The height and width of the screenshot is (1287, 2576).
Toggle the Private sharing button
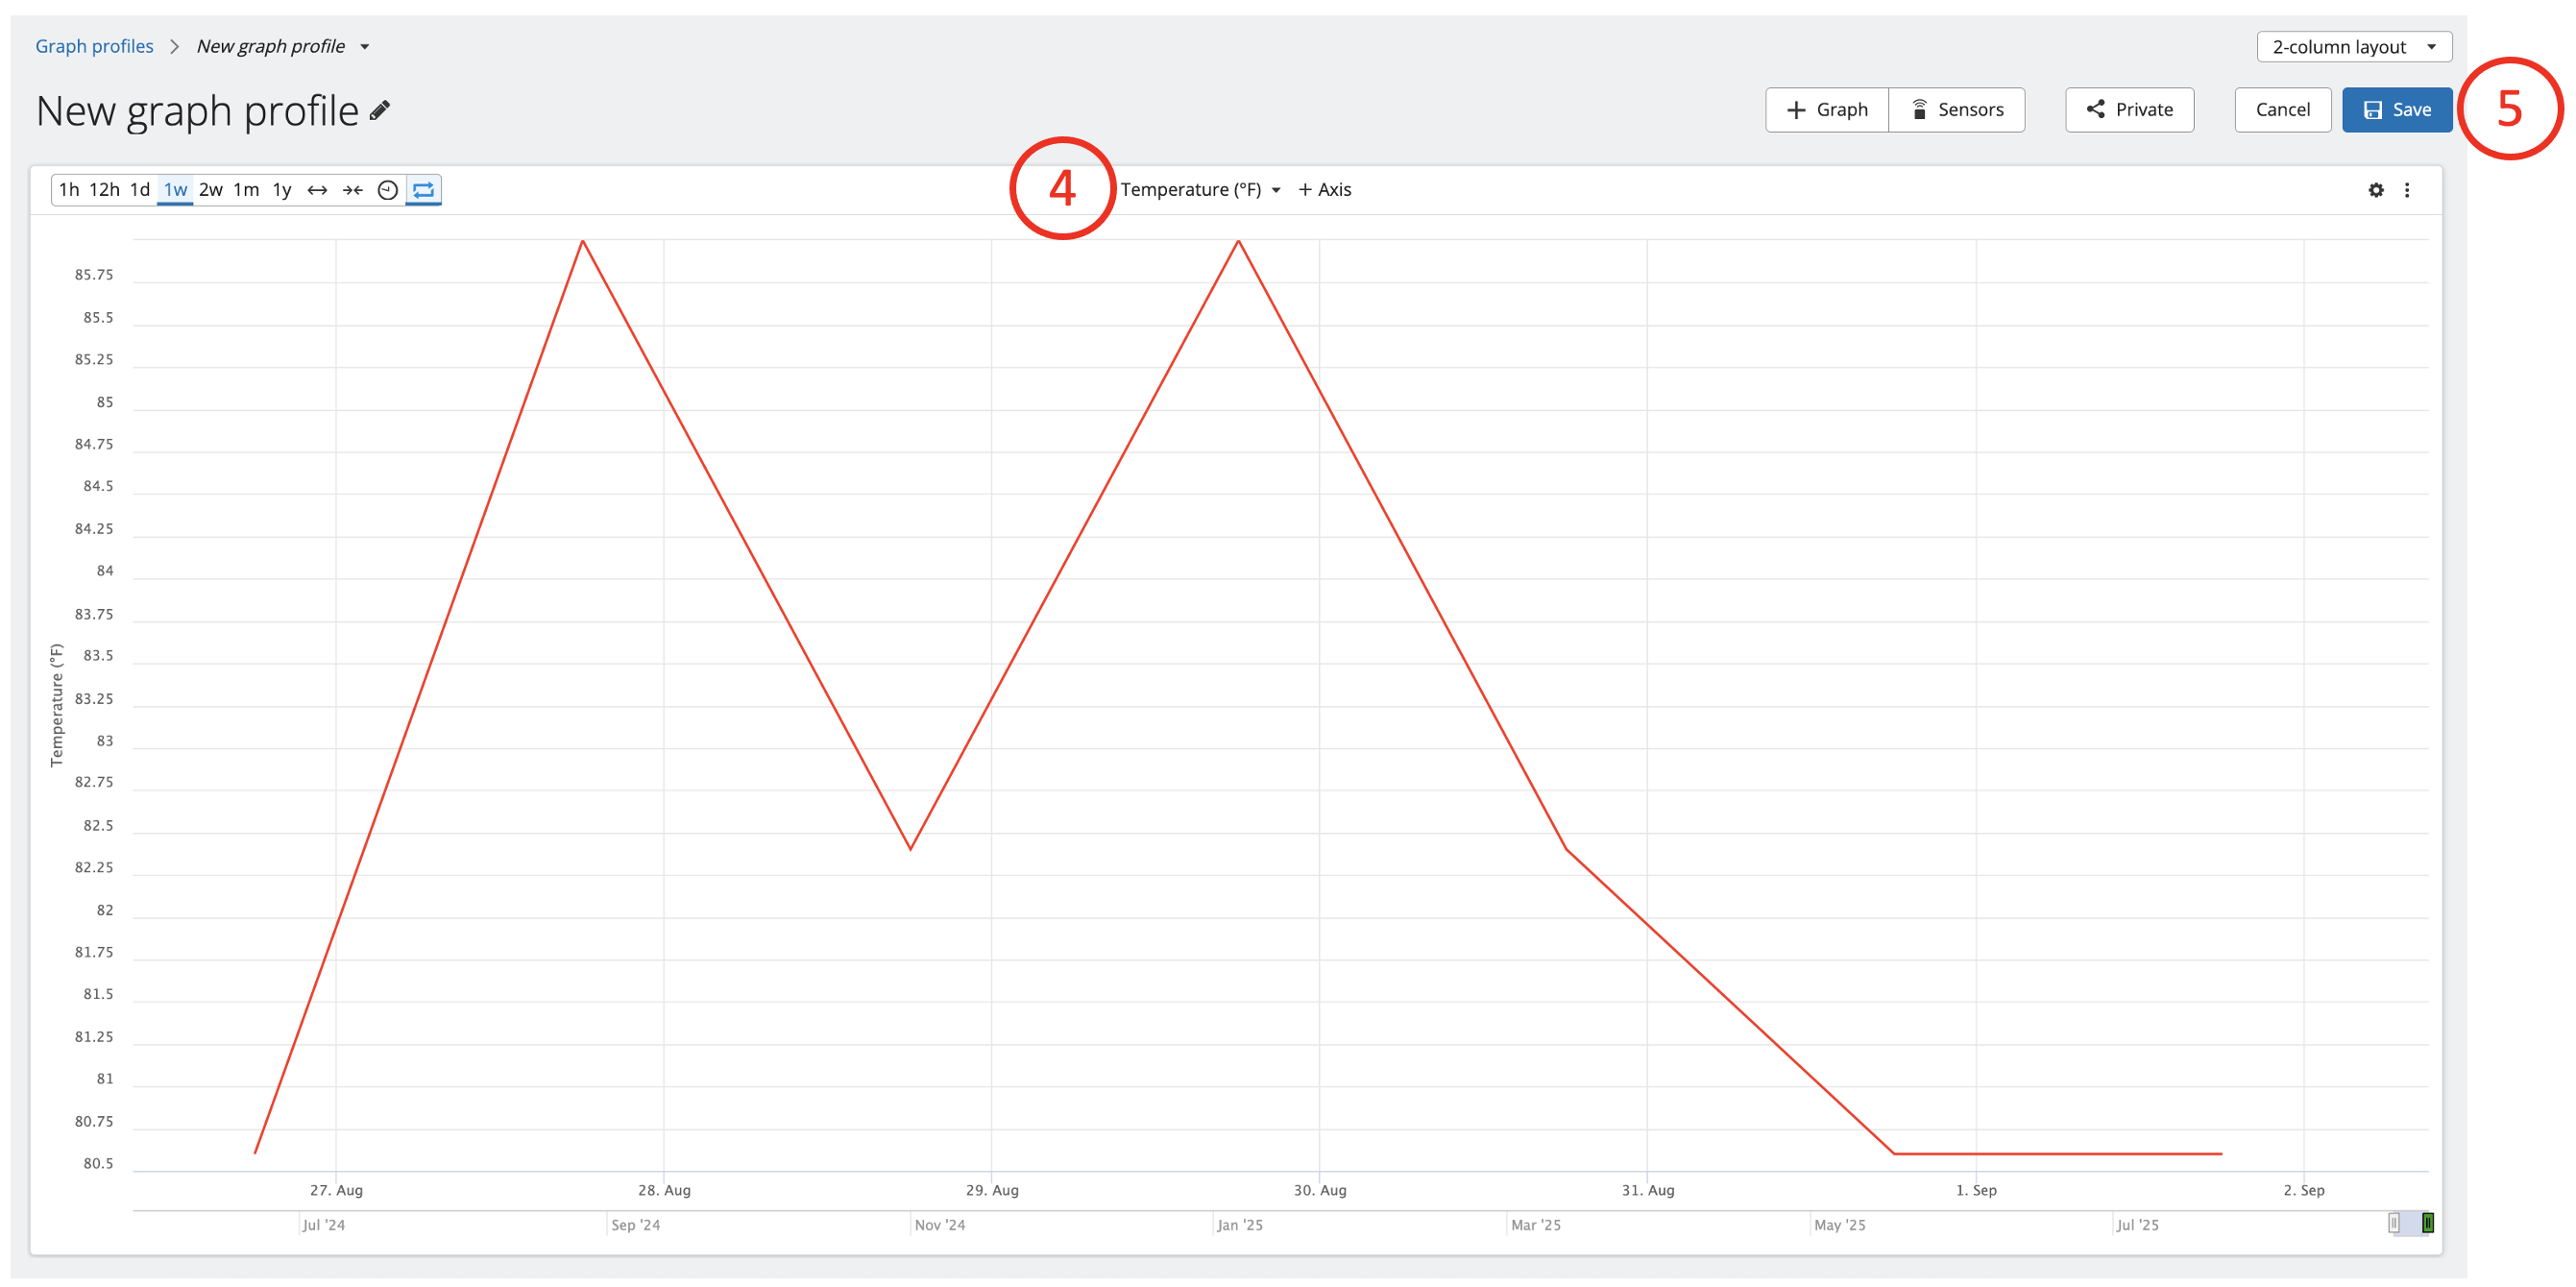click(2129, 110)
